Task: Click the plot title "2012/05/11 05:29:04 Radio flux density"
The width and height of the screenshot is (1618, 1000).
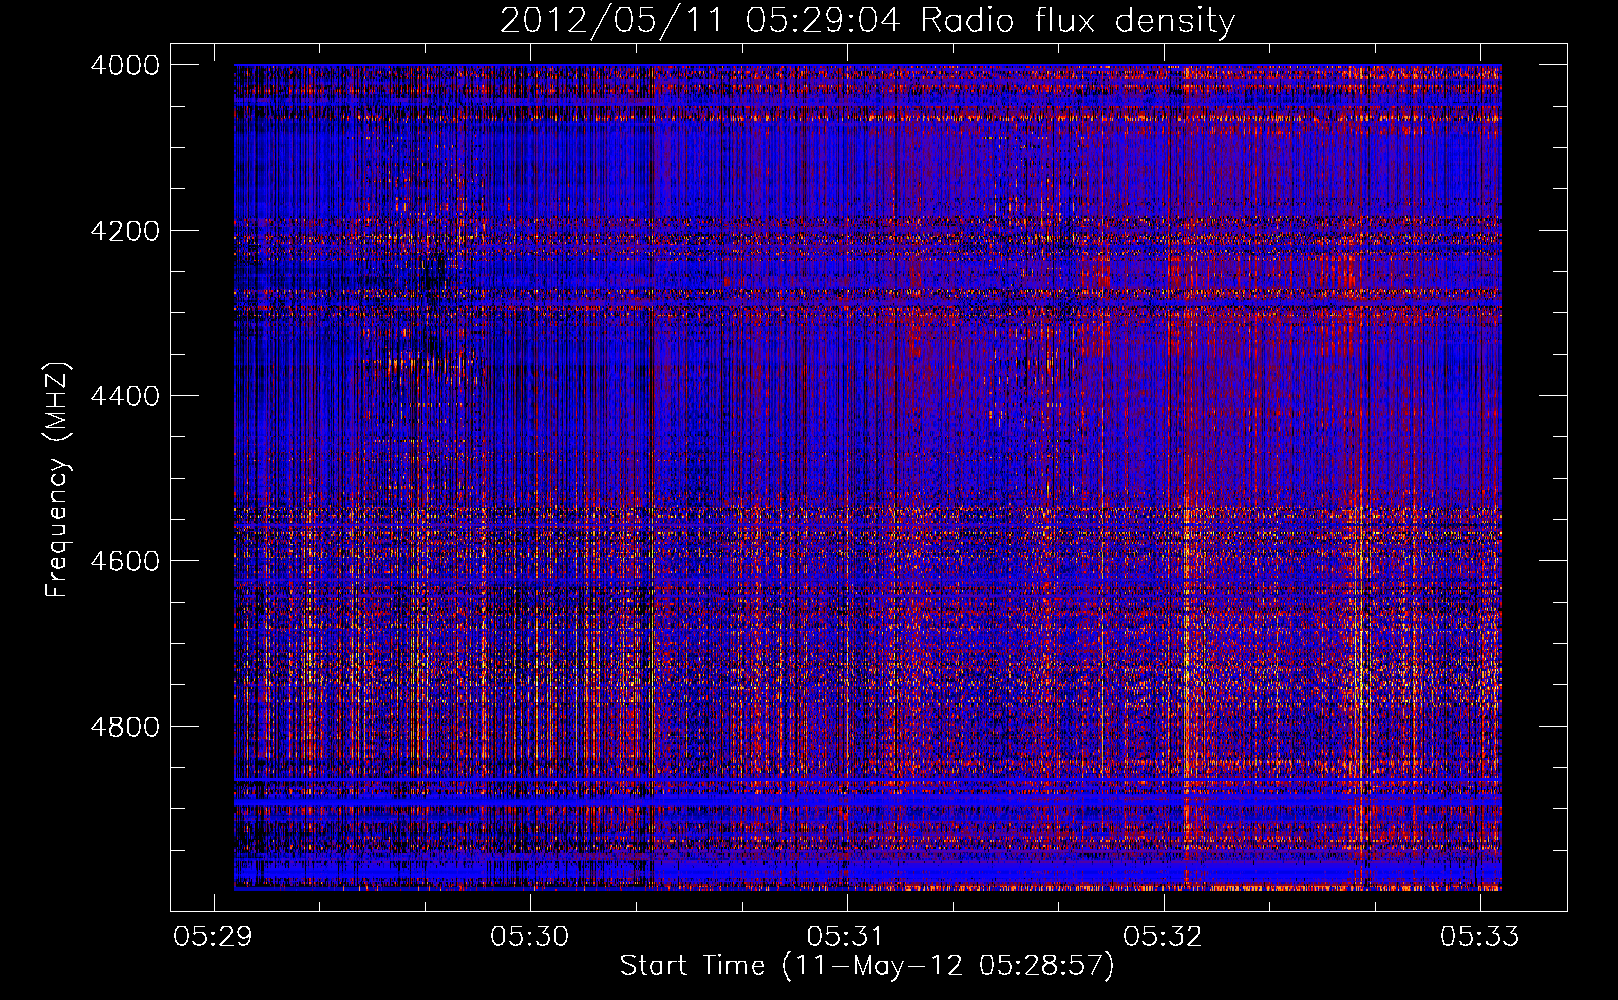Action: click(x=867, y=21)
